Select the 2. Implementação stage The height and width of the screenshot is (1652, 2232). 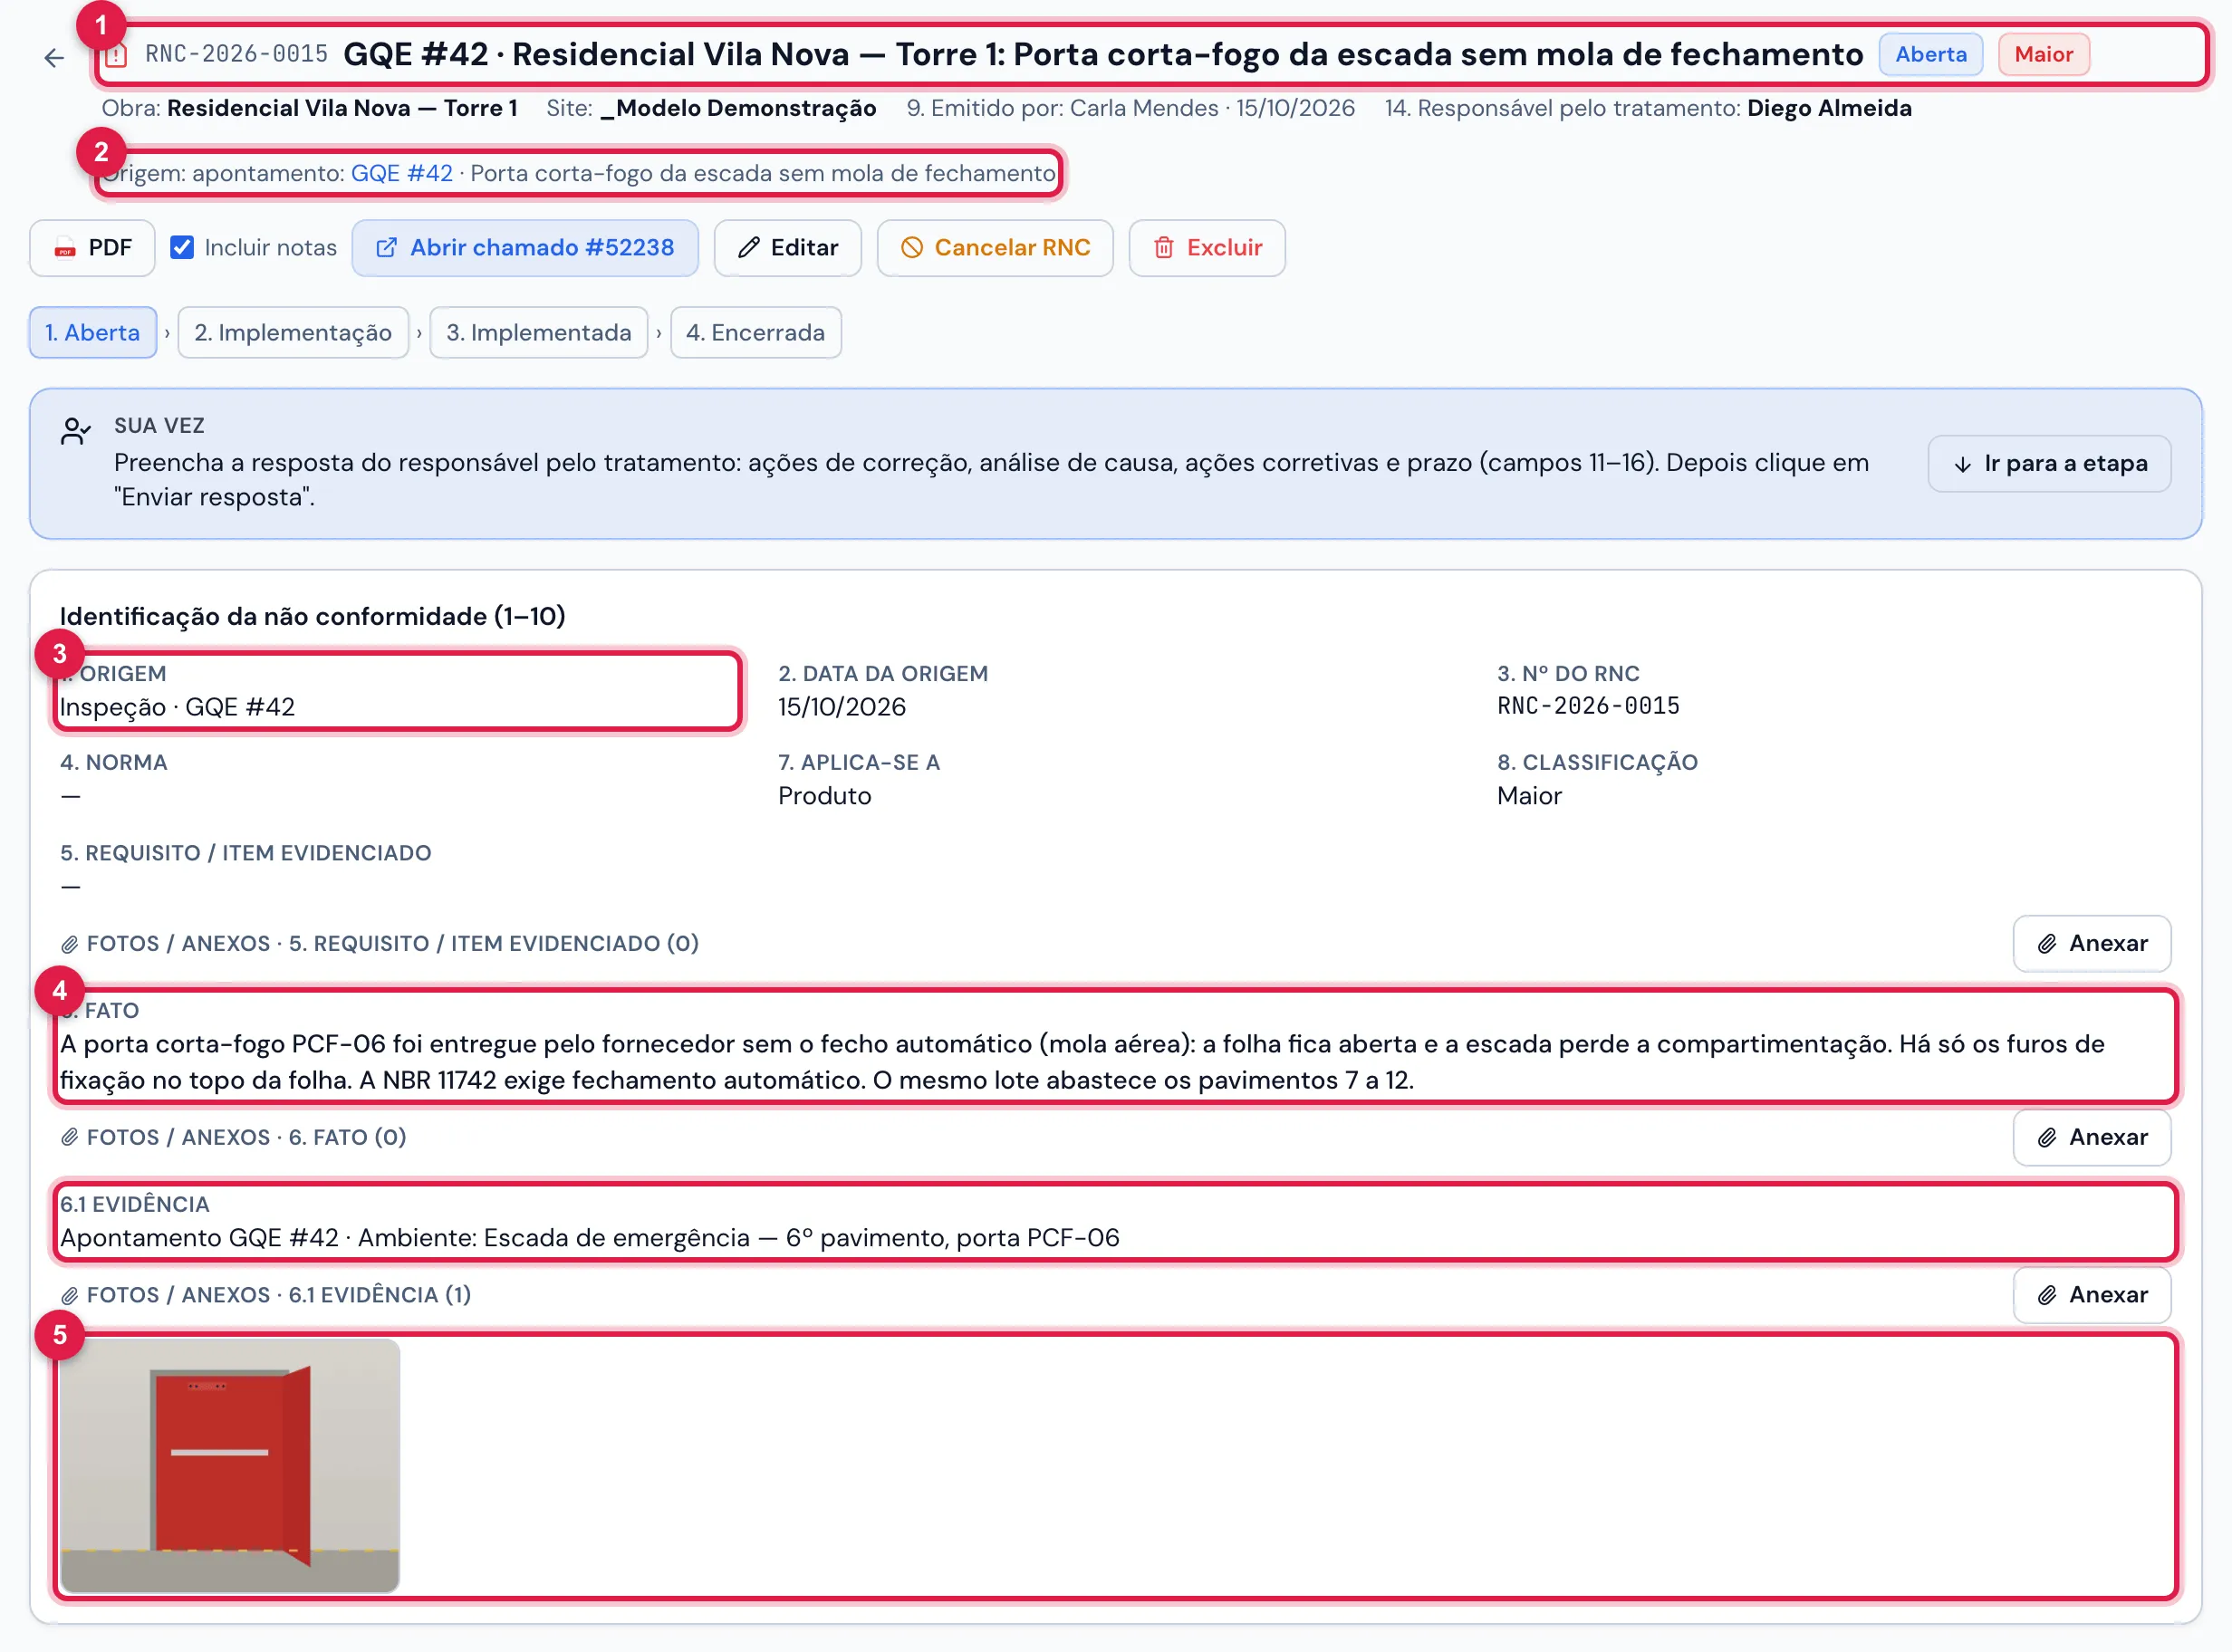pyautogui.click(x=293, y=333)
